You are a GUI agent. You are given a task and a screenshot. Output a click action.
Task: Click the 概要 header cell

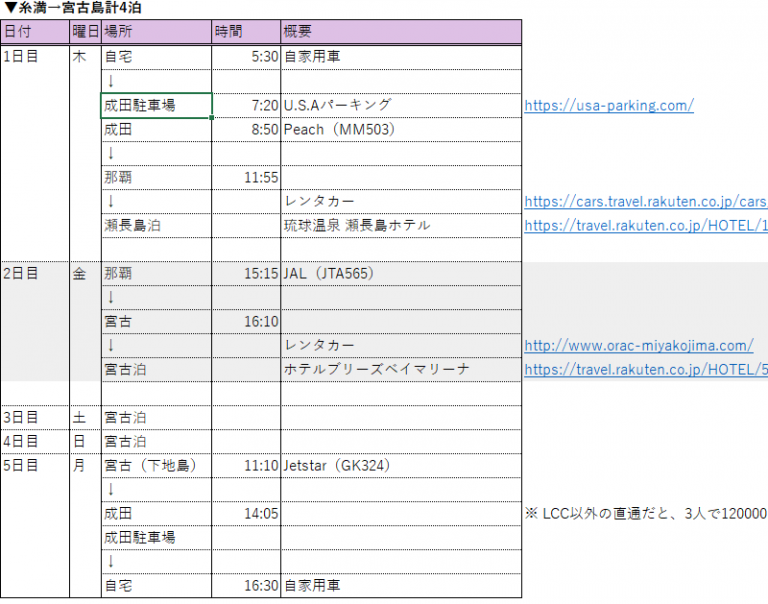[400, 32]
